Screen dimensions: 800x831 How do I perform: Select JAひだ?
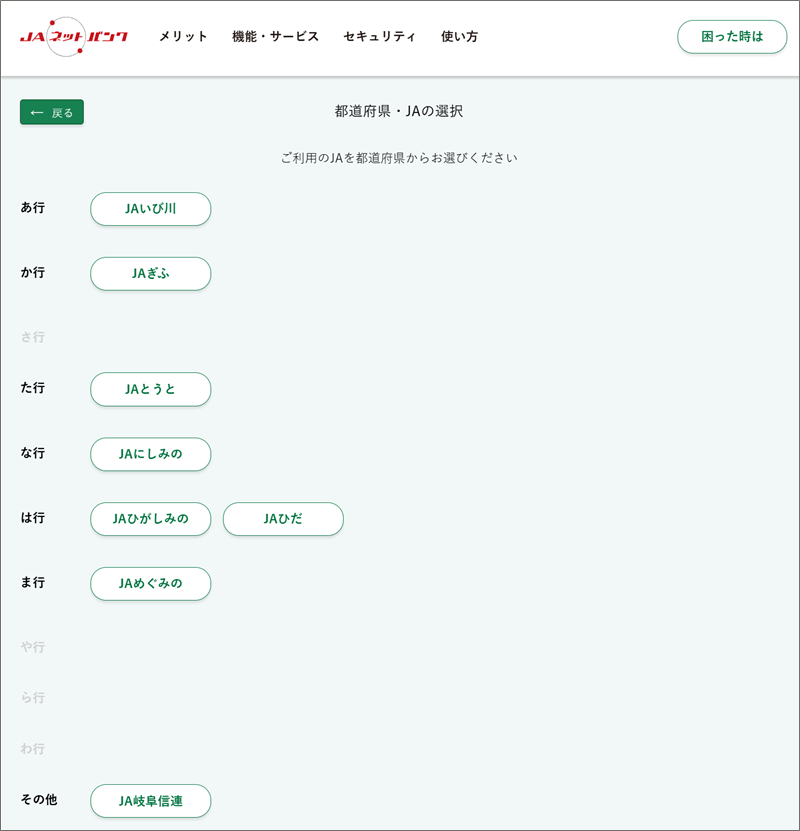pyautogui.click(x=283, y=519)
